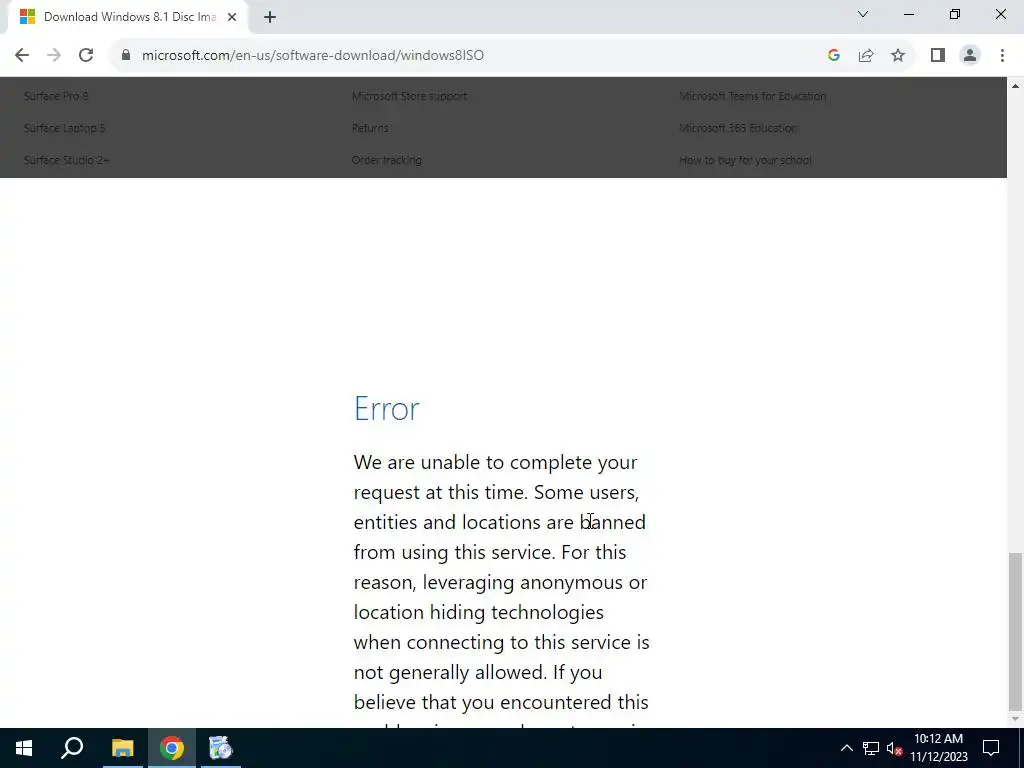Open the tab search chevron
The height and width of the screenshot is (768, 1024).
pos(863,14)
